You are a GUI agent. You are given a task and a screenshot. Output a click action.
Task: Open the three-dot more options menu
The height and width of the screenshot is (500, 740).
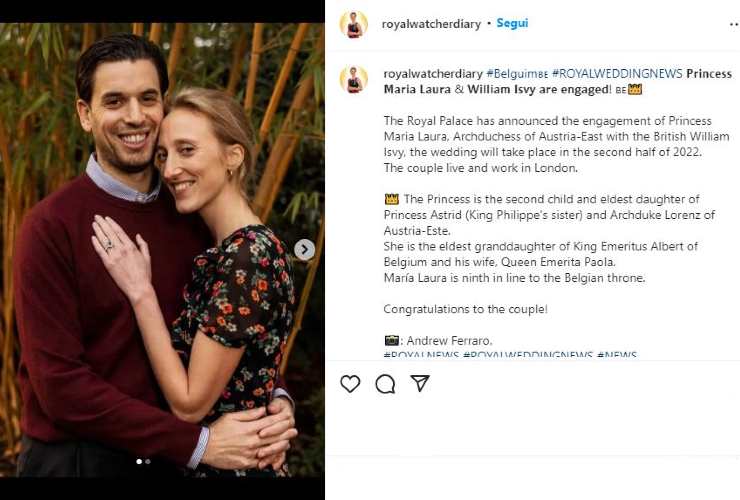733,23
